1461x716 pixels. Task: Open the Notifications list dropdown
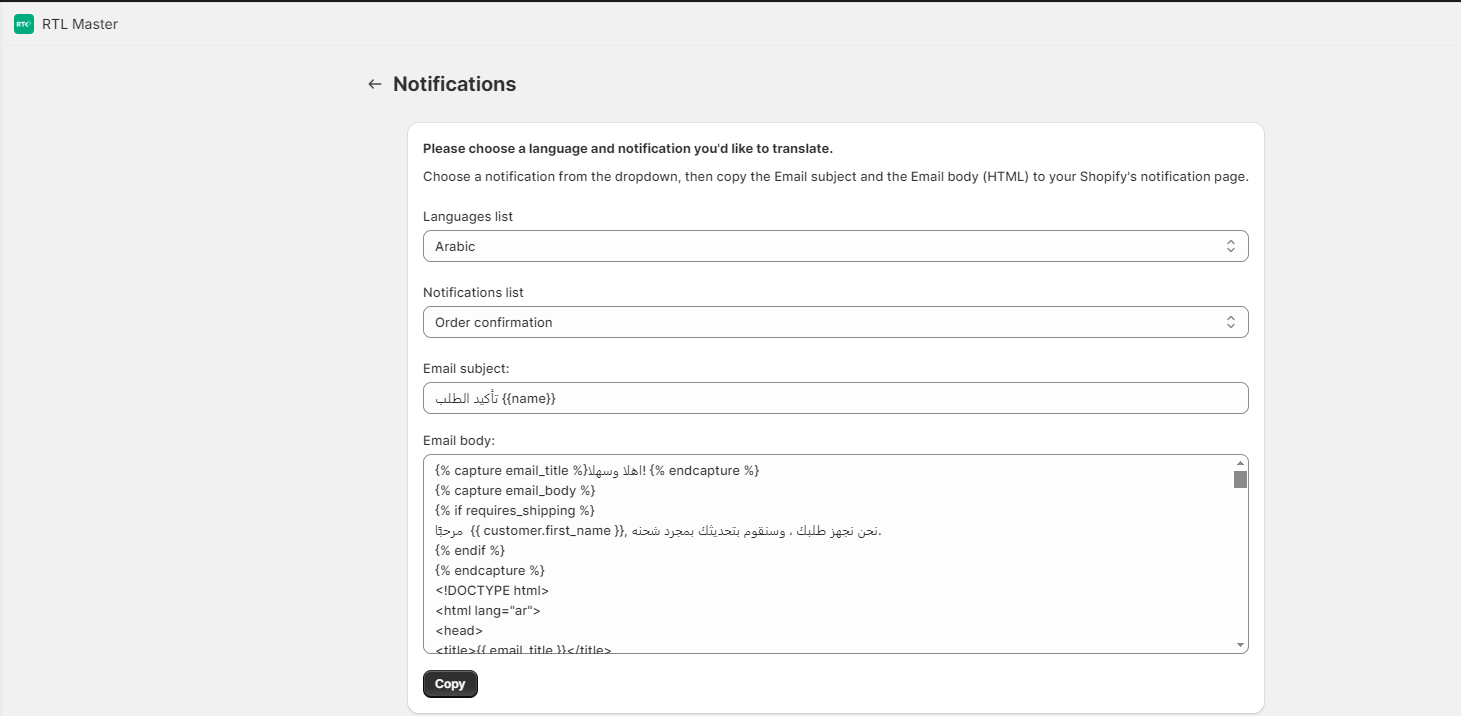835,322
